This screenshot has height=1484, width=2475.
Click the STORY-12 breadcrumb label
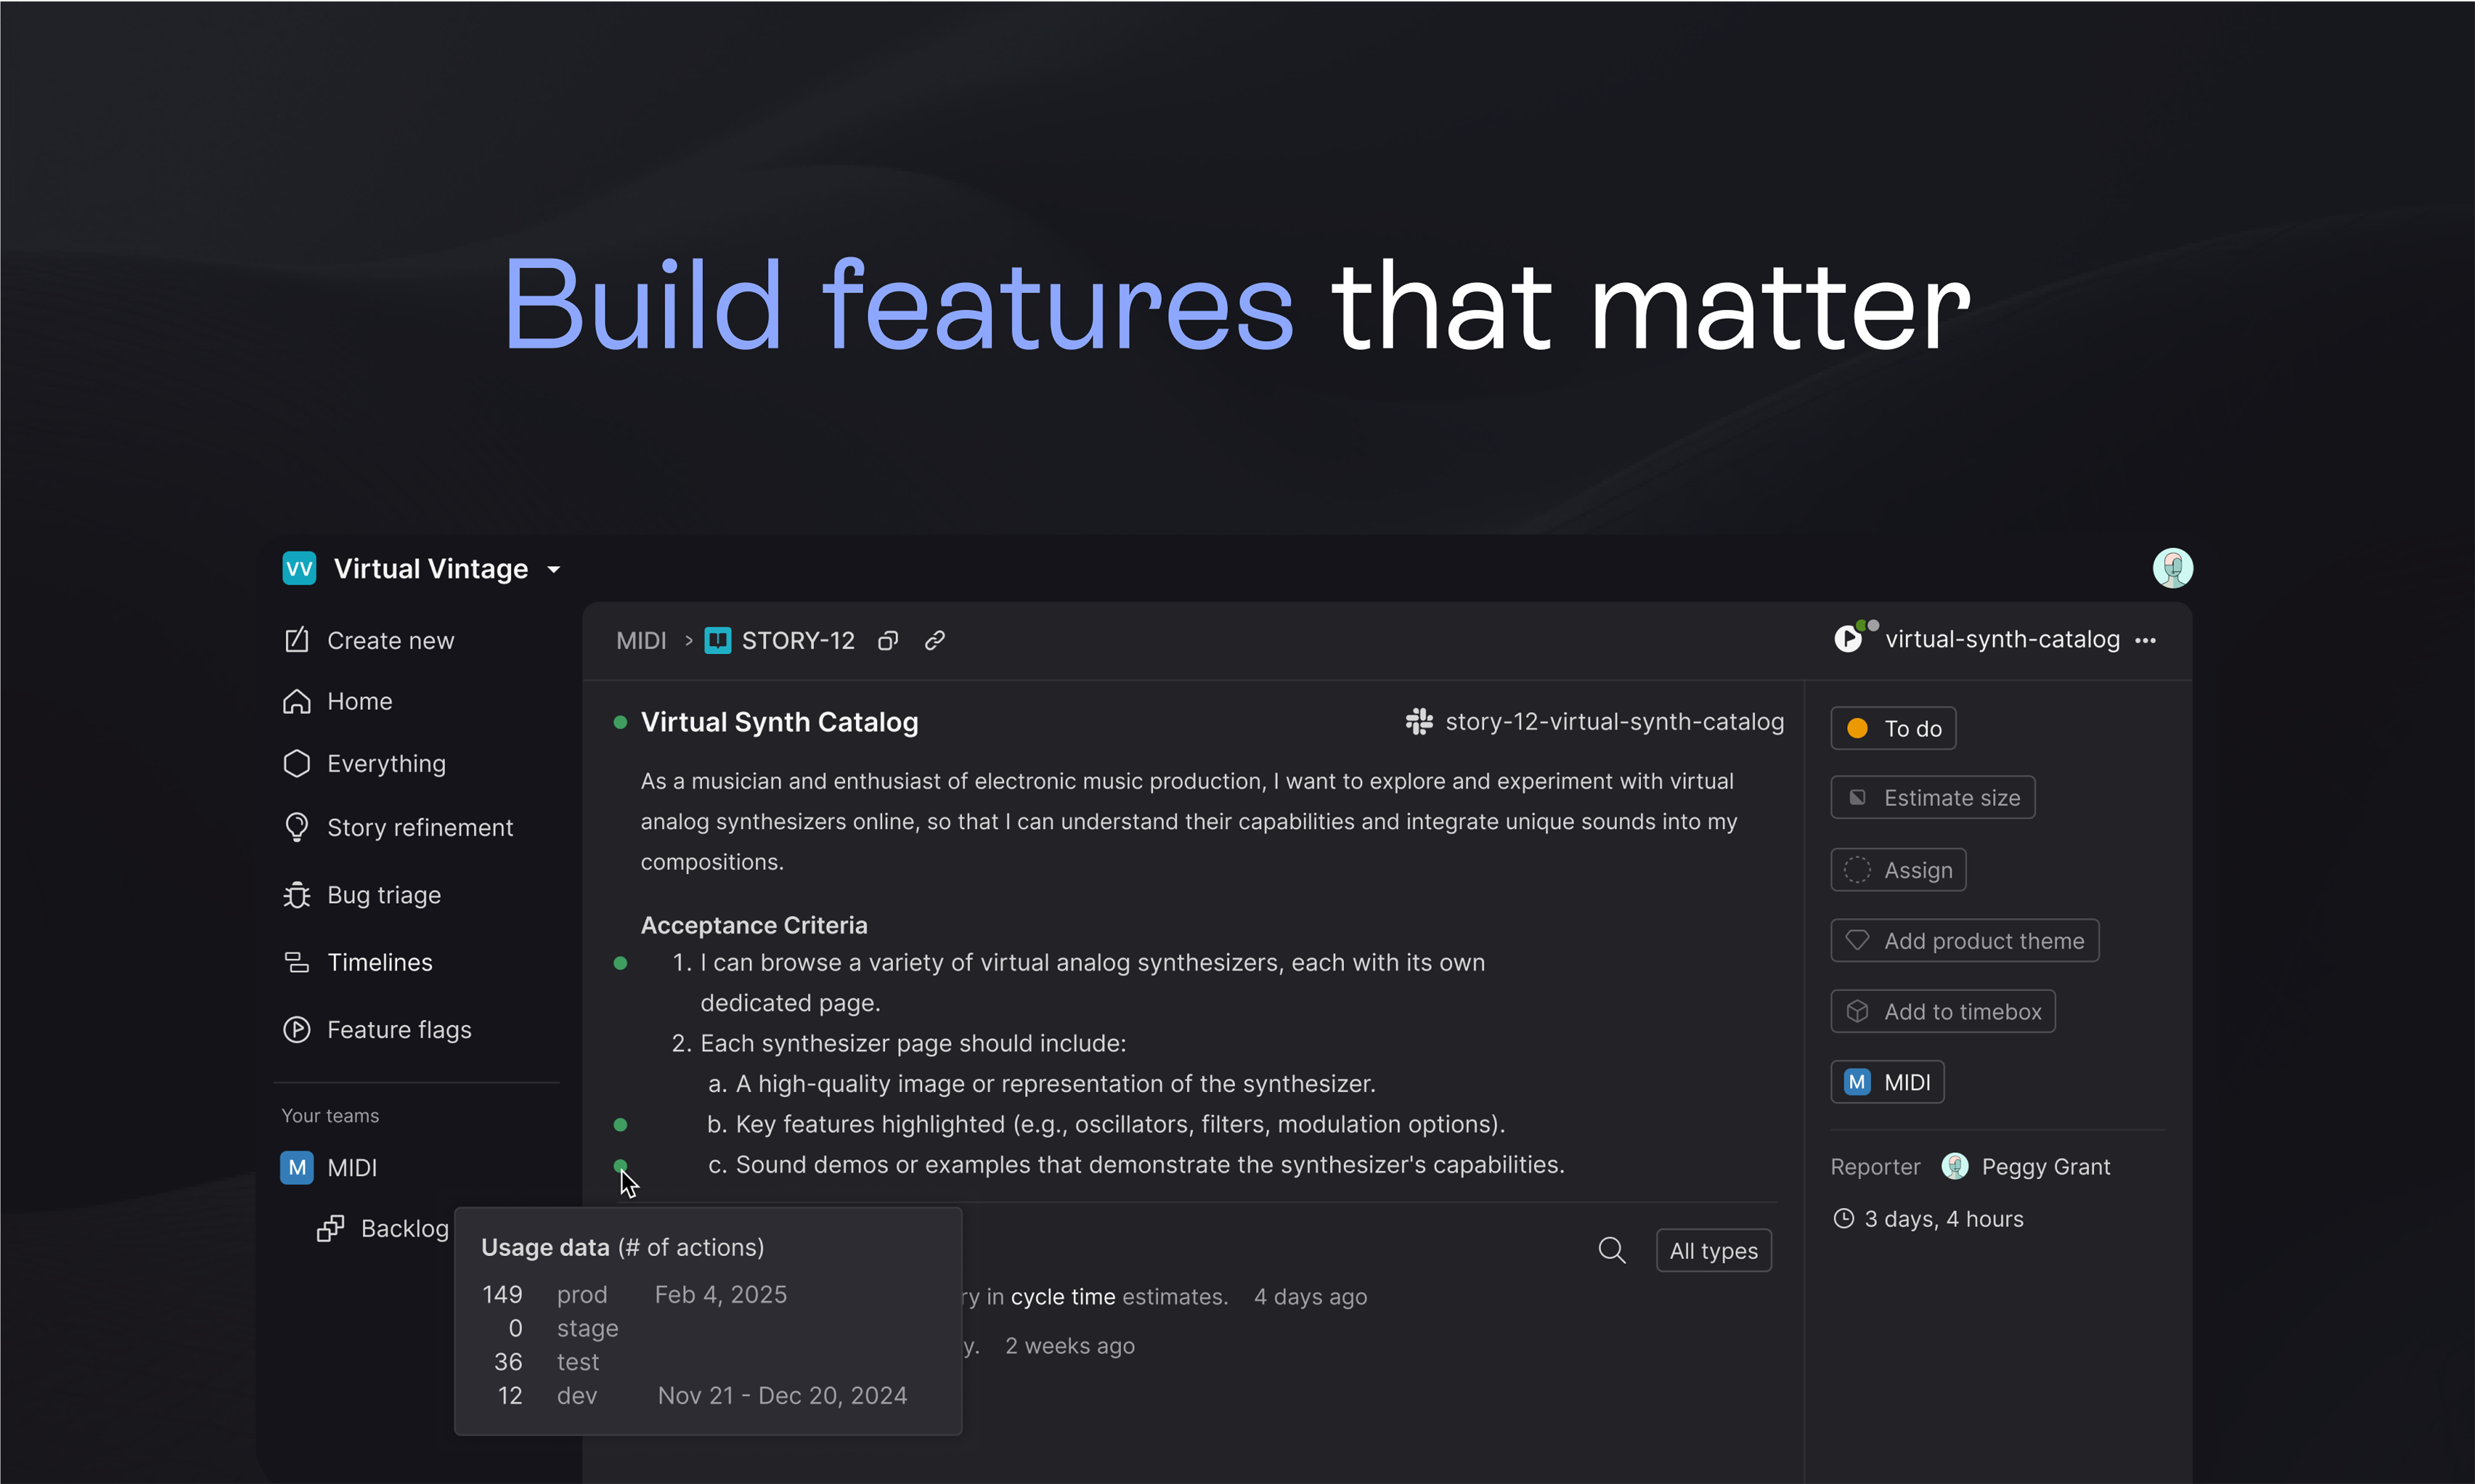click(798, 640)
